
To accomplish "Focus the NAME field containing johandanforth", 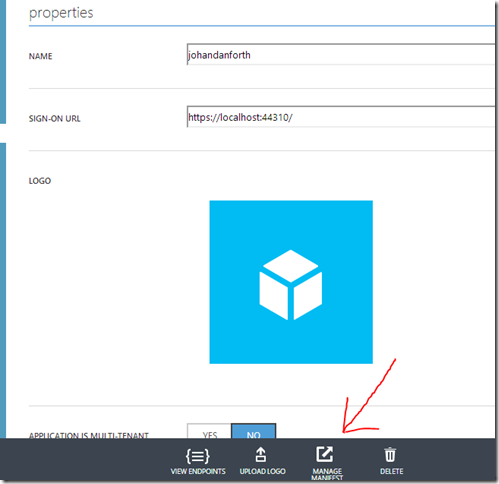I will coord(341,54).
